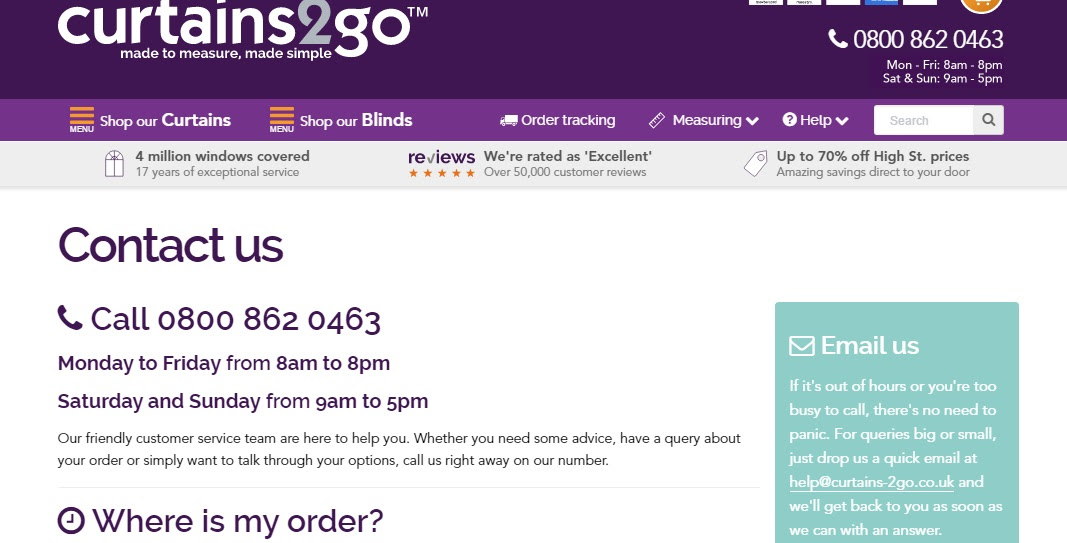Click the phone icon in the header
The height and width of the screenshot is (543, 1067).
(x=838, y=39)
